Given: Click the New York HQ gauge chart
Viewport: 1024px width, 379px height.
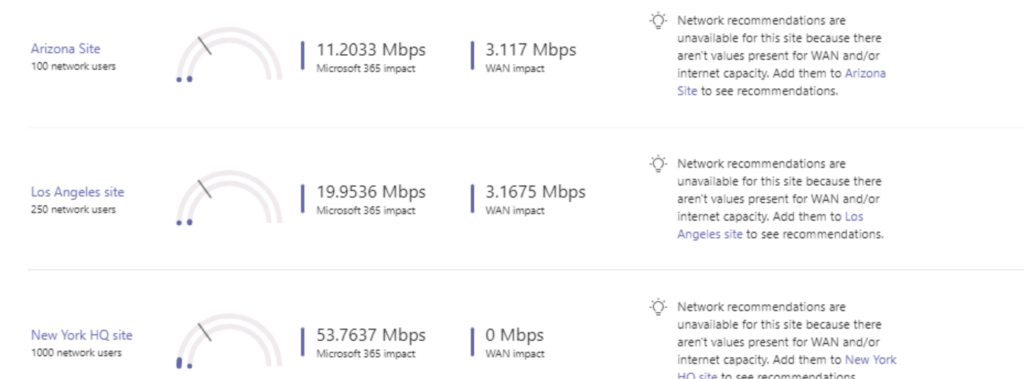Looking at the screenshot, I should click(229, 341).
